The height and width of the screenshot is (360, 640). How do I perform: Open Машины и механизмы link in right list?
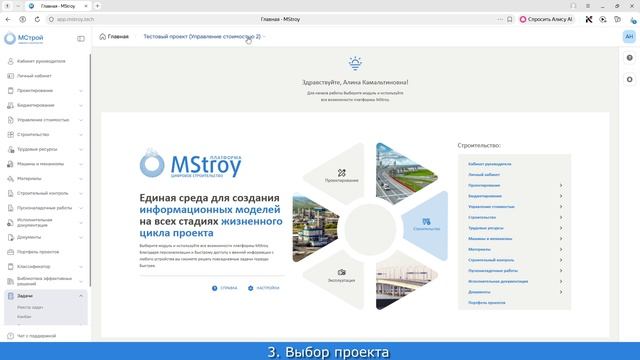pos(490,239)
